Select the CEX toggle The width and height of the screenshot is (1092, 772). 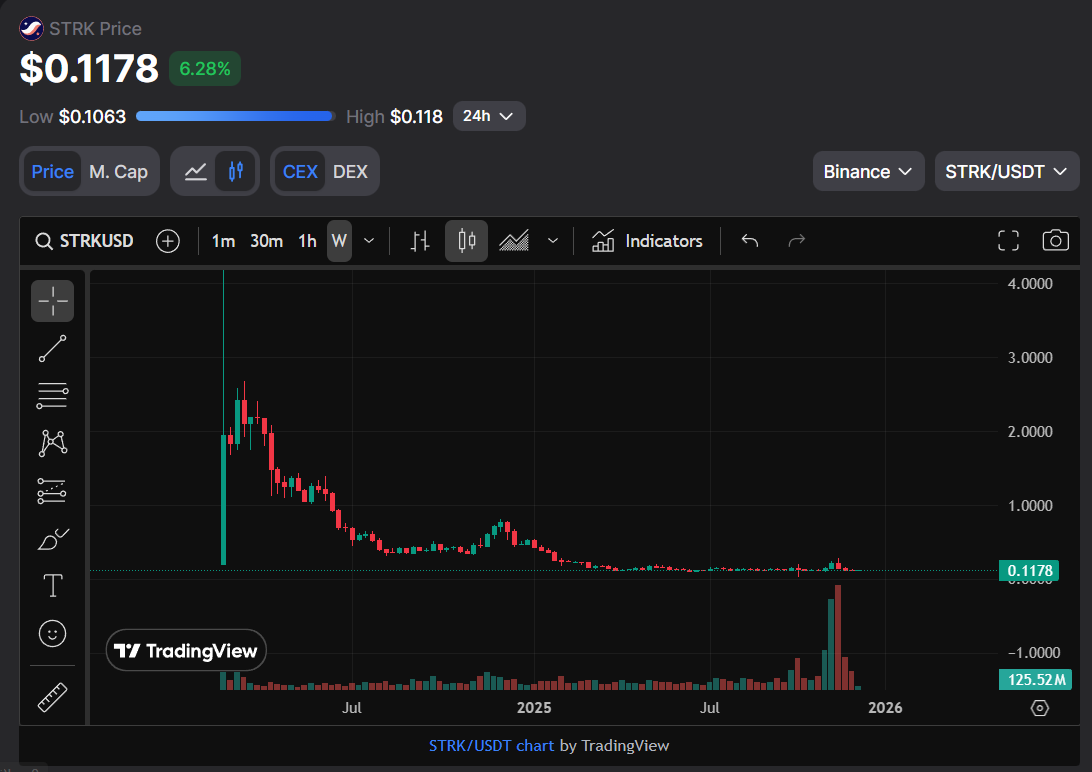click(300, 171)
